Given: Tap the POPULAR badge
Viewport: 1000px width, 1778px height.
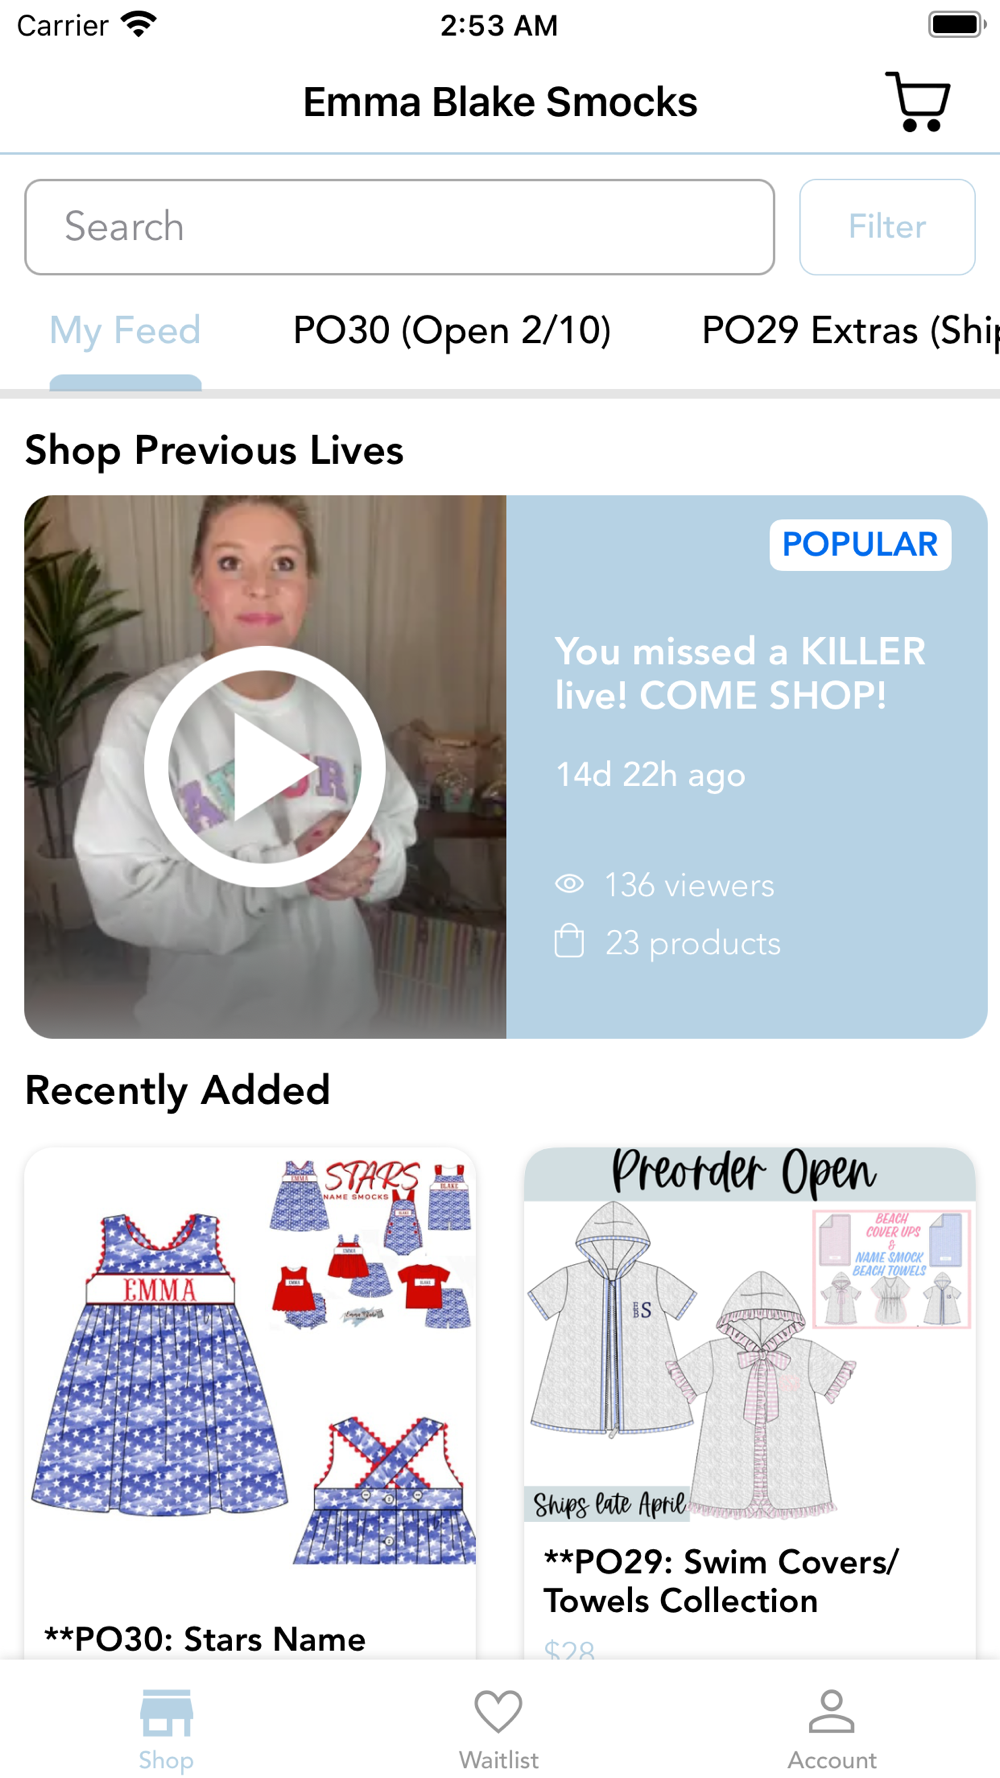Looking at the screenshot, I should pos(860,544).
